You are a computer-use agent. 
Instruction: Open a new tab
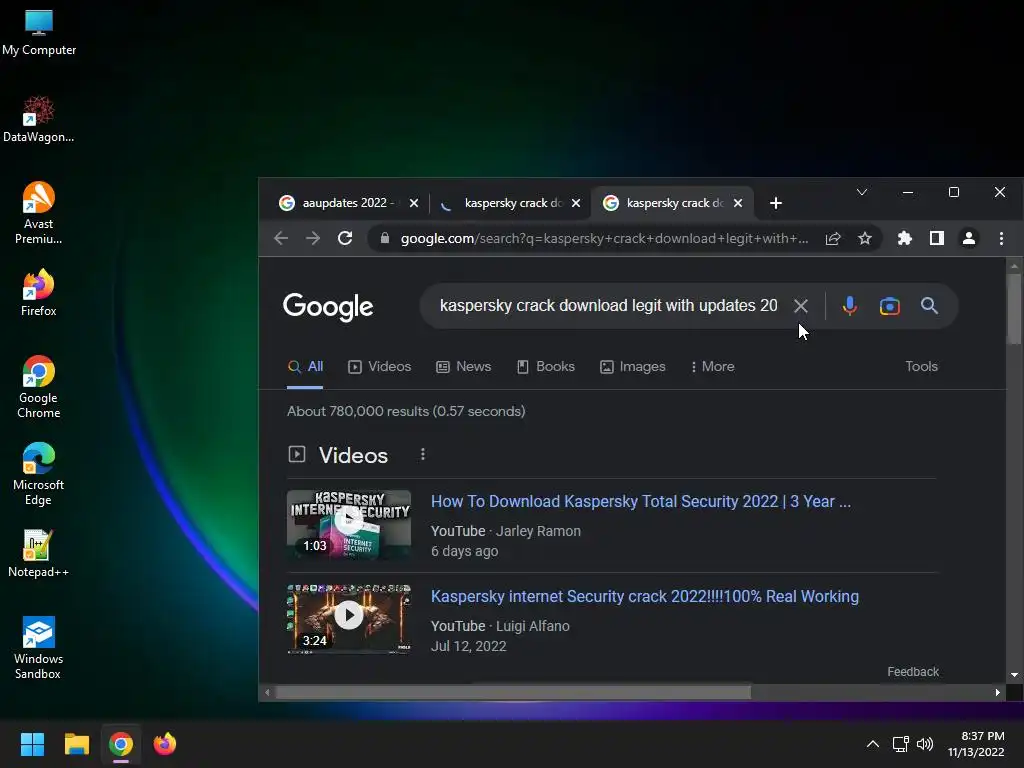(776, 203)
